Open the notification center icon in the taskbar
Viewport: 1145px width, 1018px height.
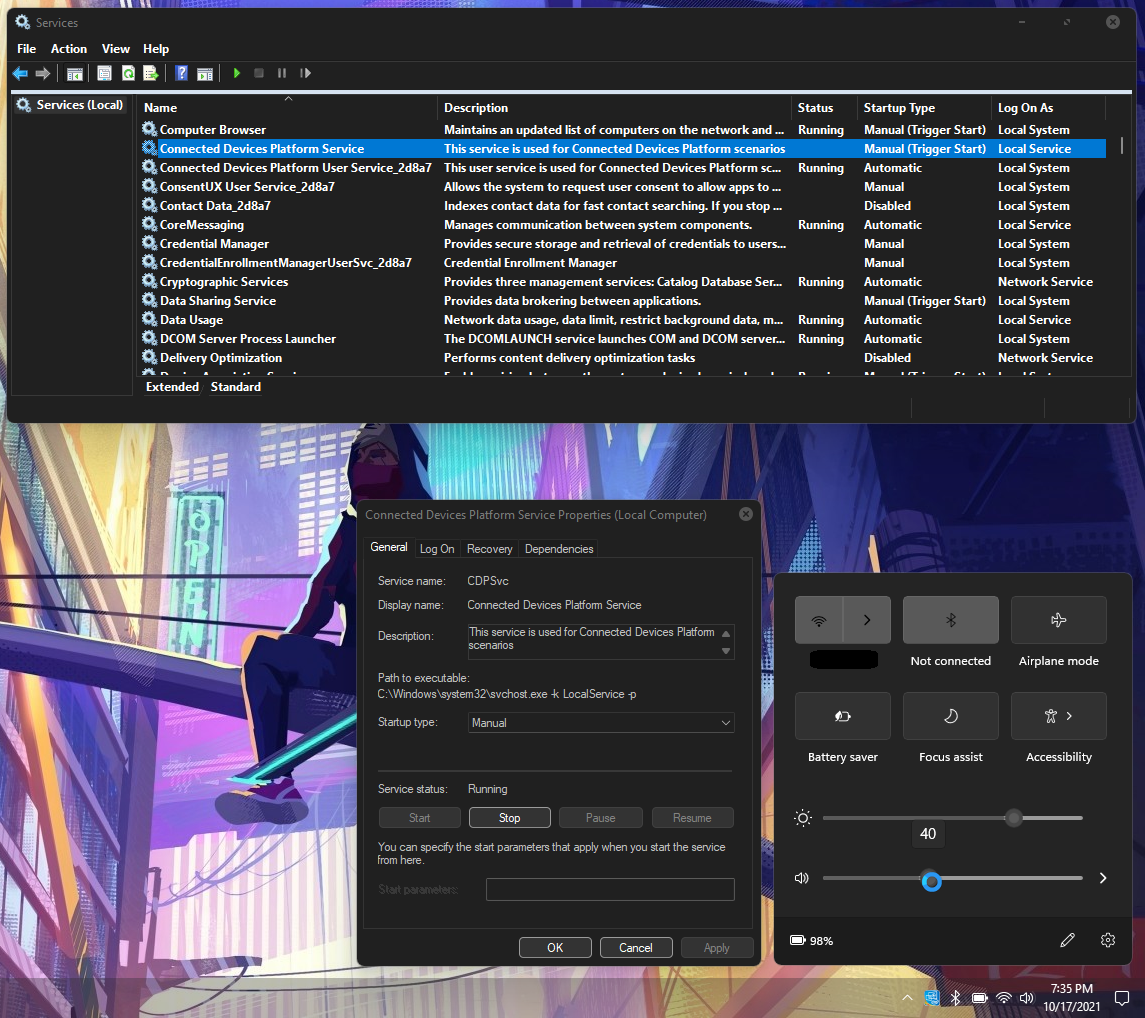click(x=1122, y=998)
